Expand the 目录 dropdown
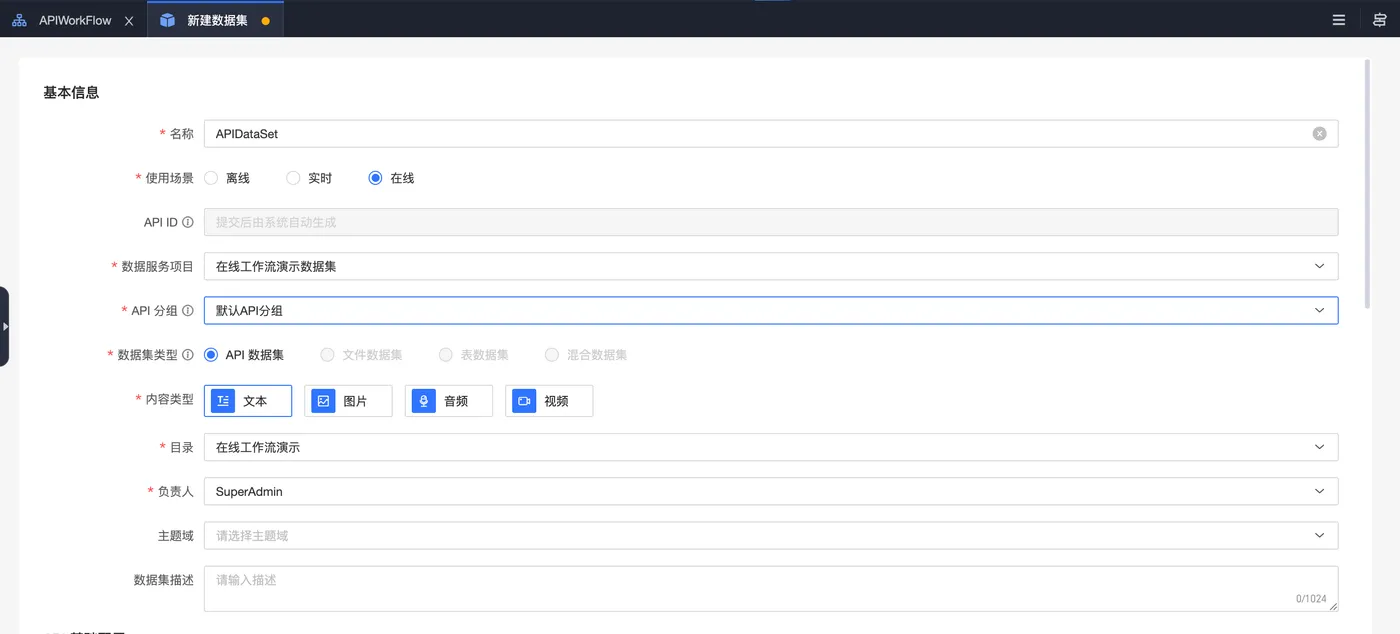Viewport: 1400px width, 634px height. 771,447
